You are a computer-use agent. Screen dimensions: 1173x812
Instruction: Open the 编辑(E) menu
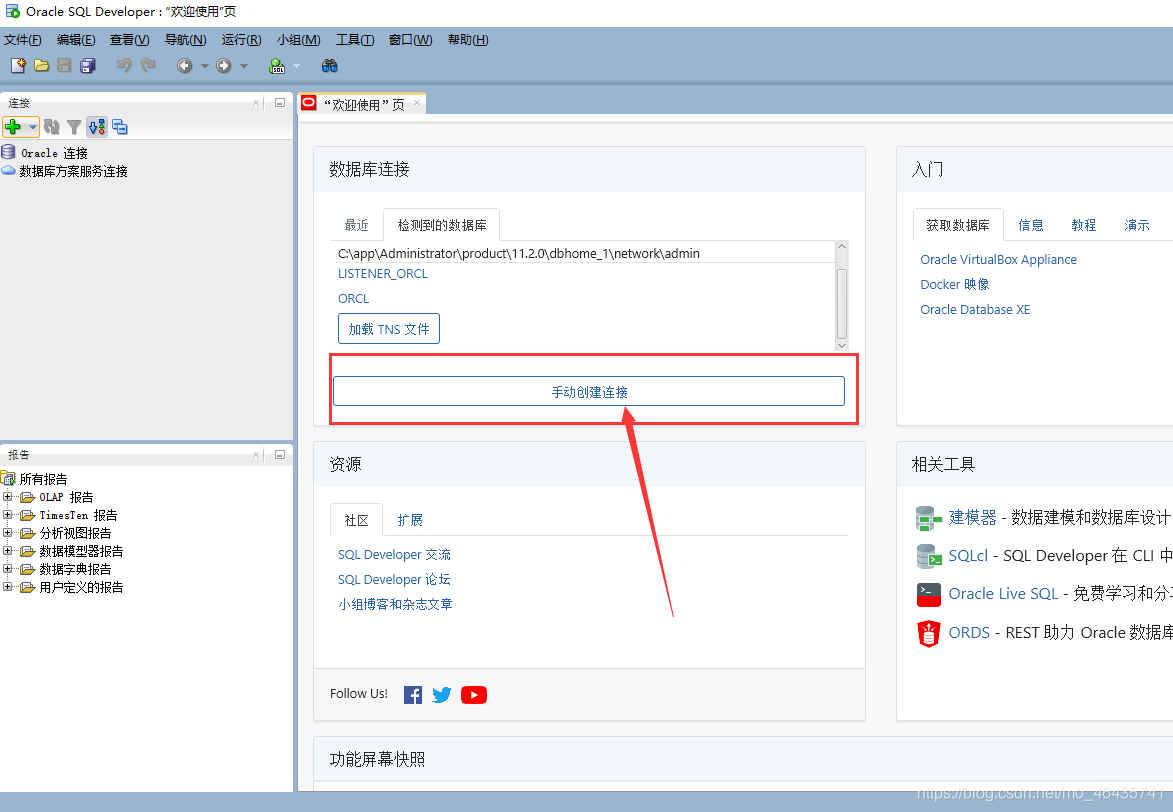click(x=76, y=40)
